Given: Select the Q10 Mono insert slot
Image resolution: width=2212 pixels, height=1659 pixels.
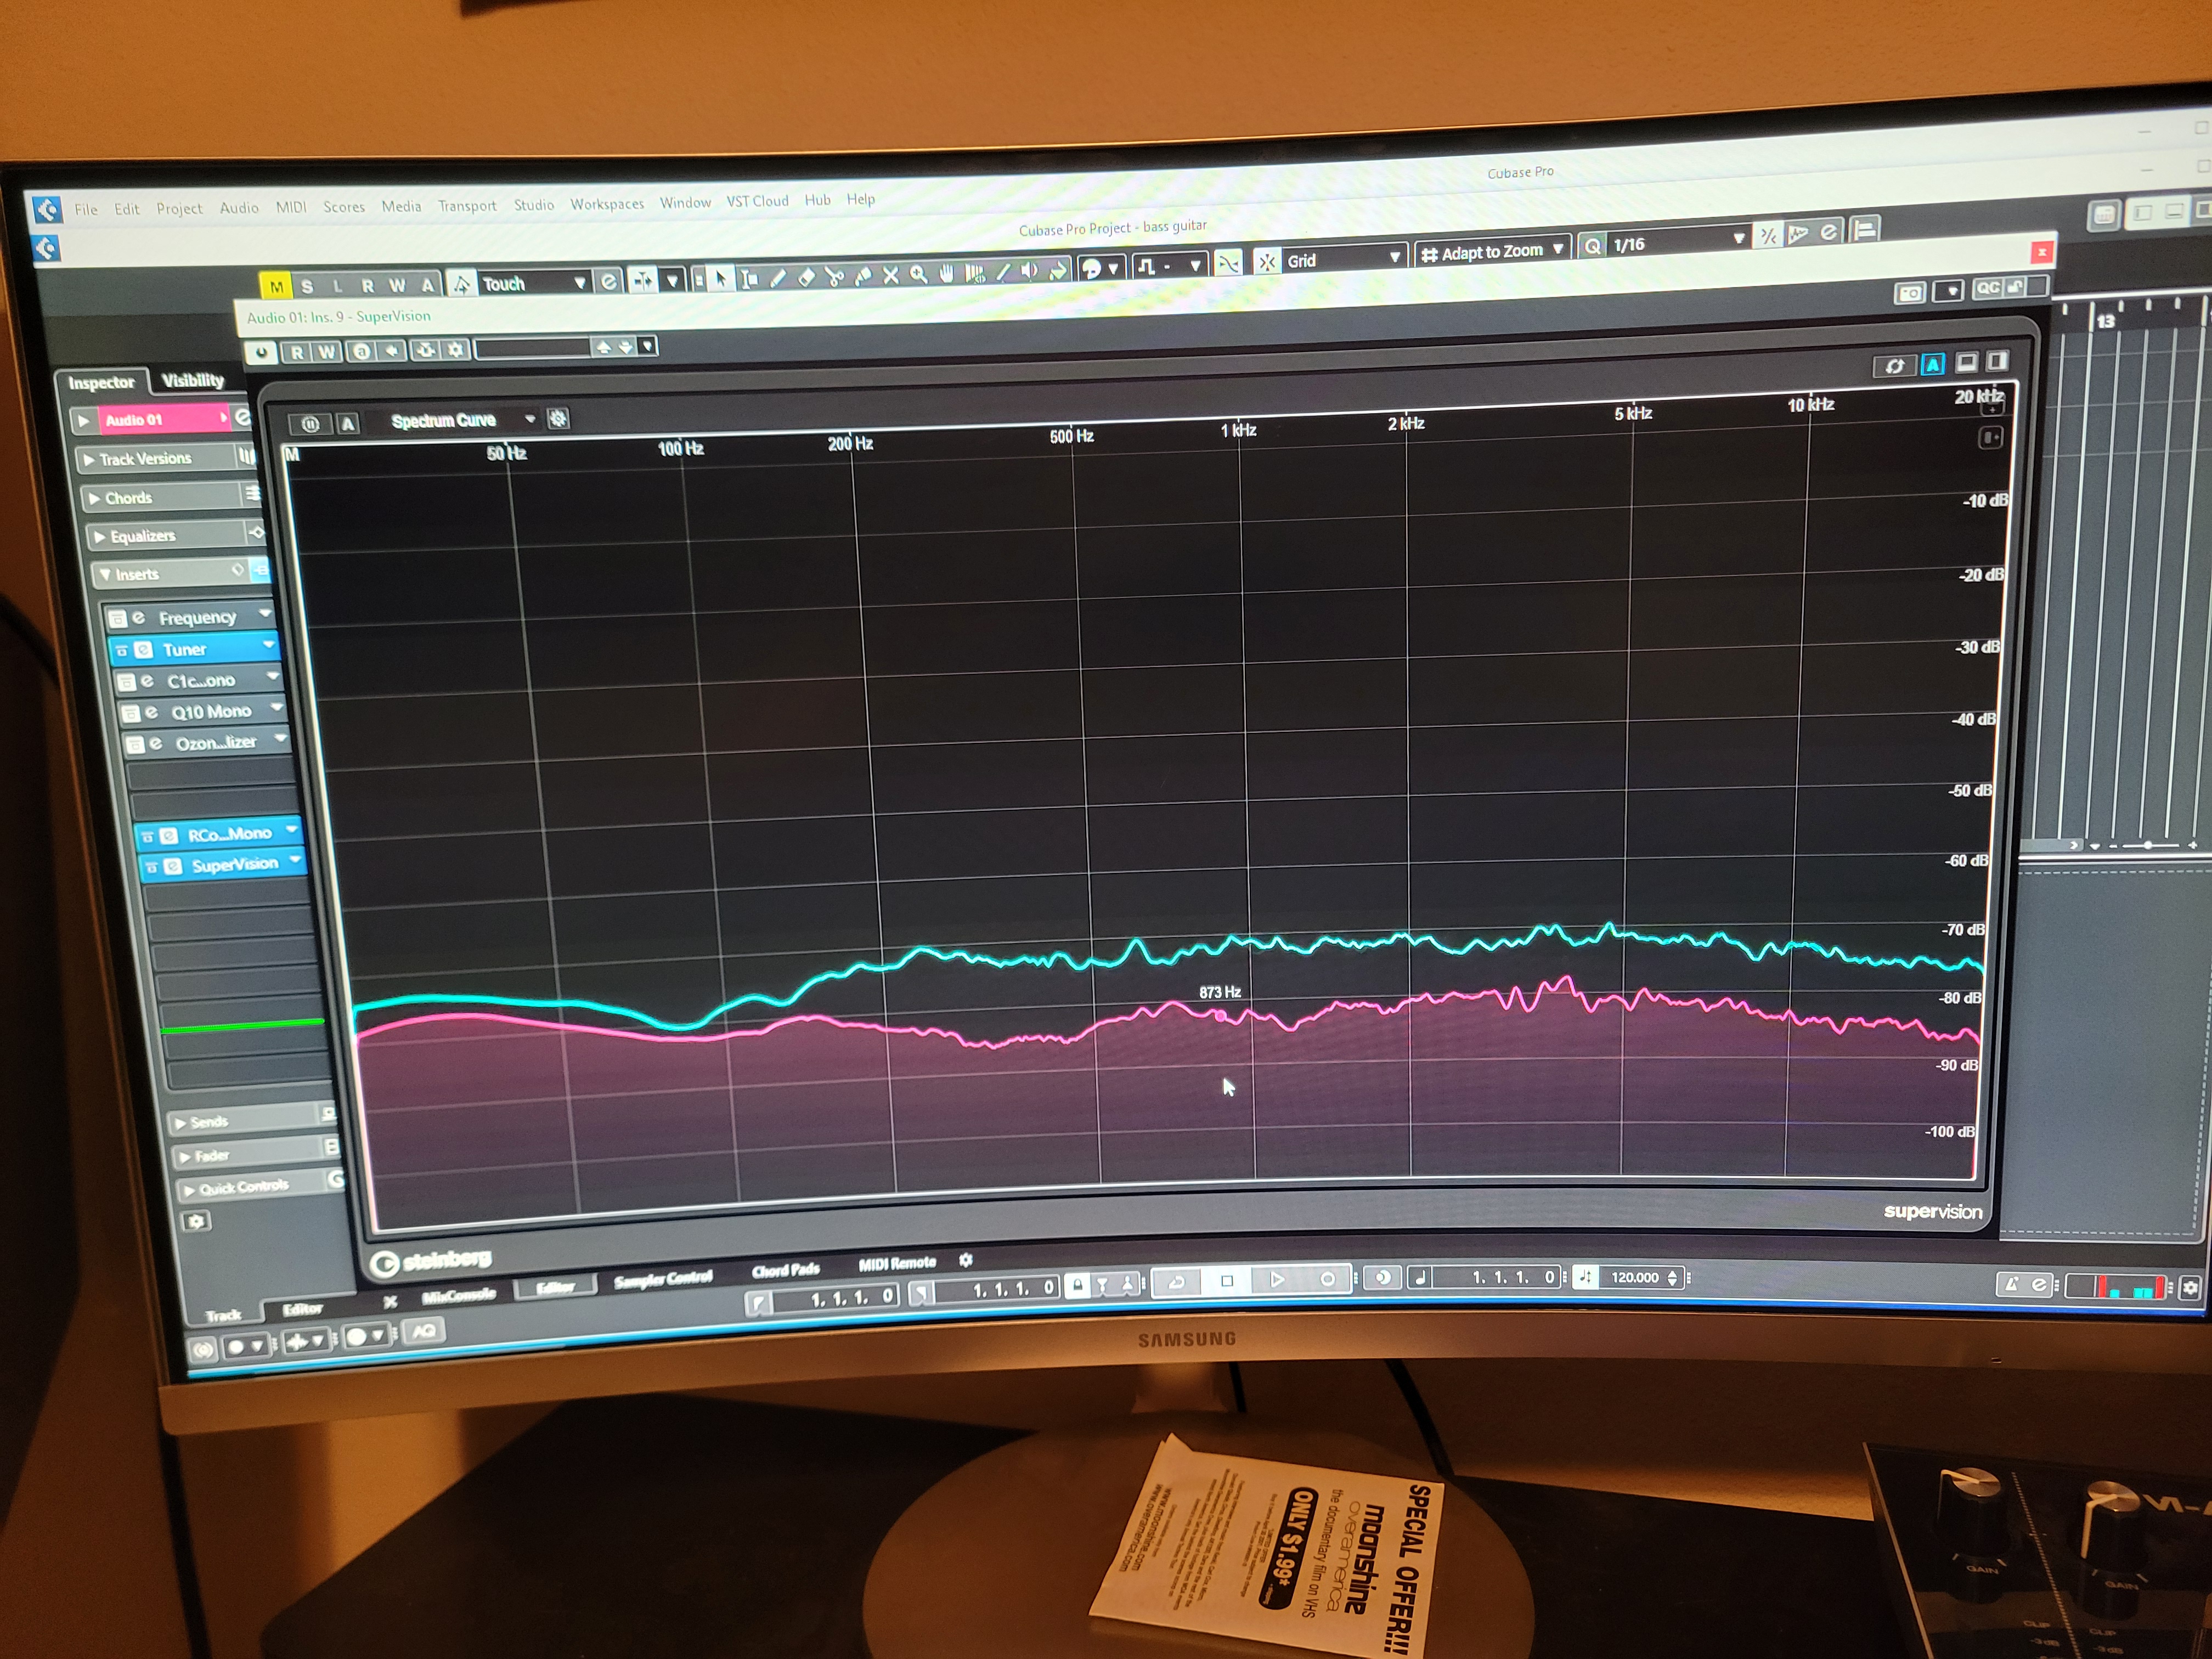Looking at the screenshot, I should pyautogui.click(x=202, y=712).
